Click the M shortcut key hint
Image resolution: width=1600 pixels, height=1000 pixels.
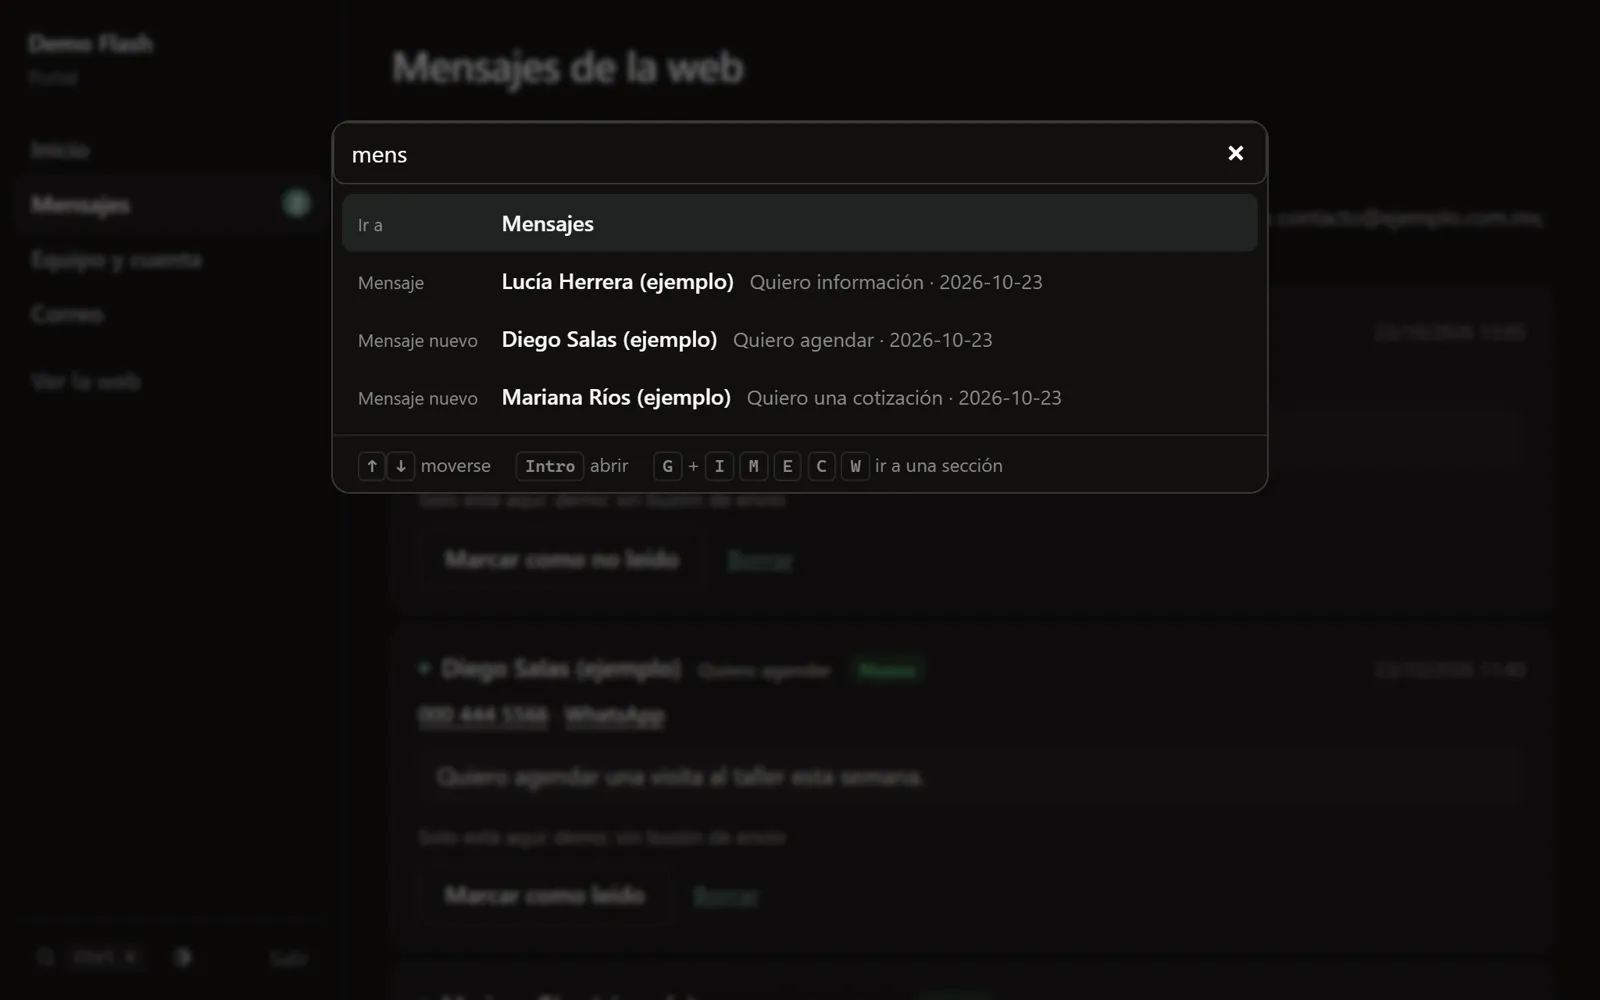(x=753, y=466)
